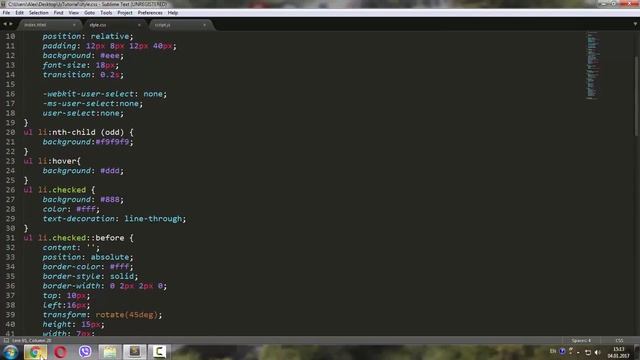The height and width of the screenshot is (360, 640).
Task: Click 'ul li:hover{' selector line
Action: point(52,161)
